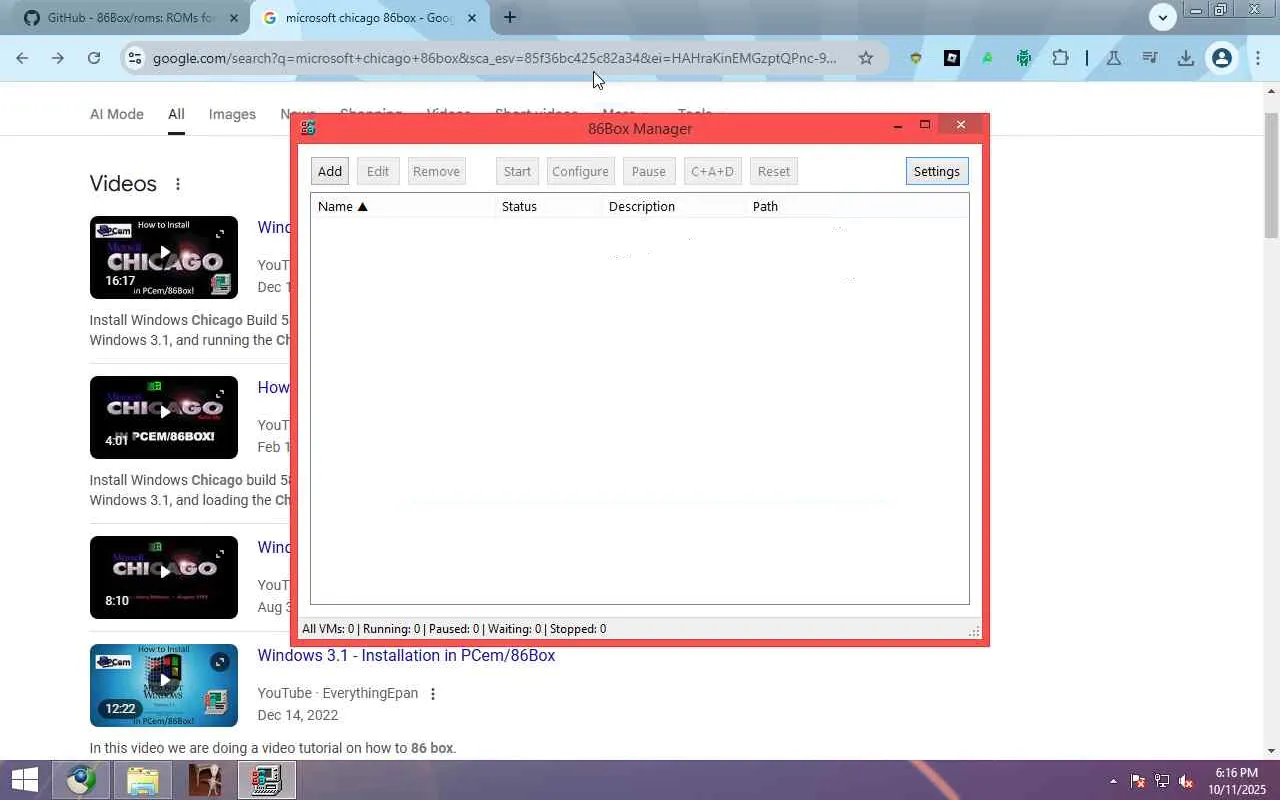Click the Configure button in 86Box Manager
1280x800 pixels.
coord(580,171)
